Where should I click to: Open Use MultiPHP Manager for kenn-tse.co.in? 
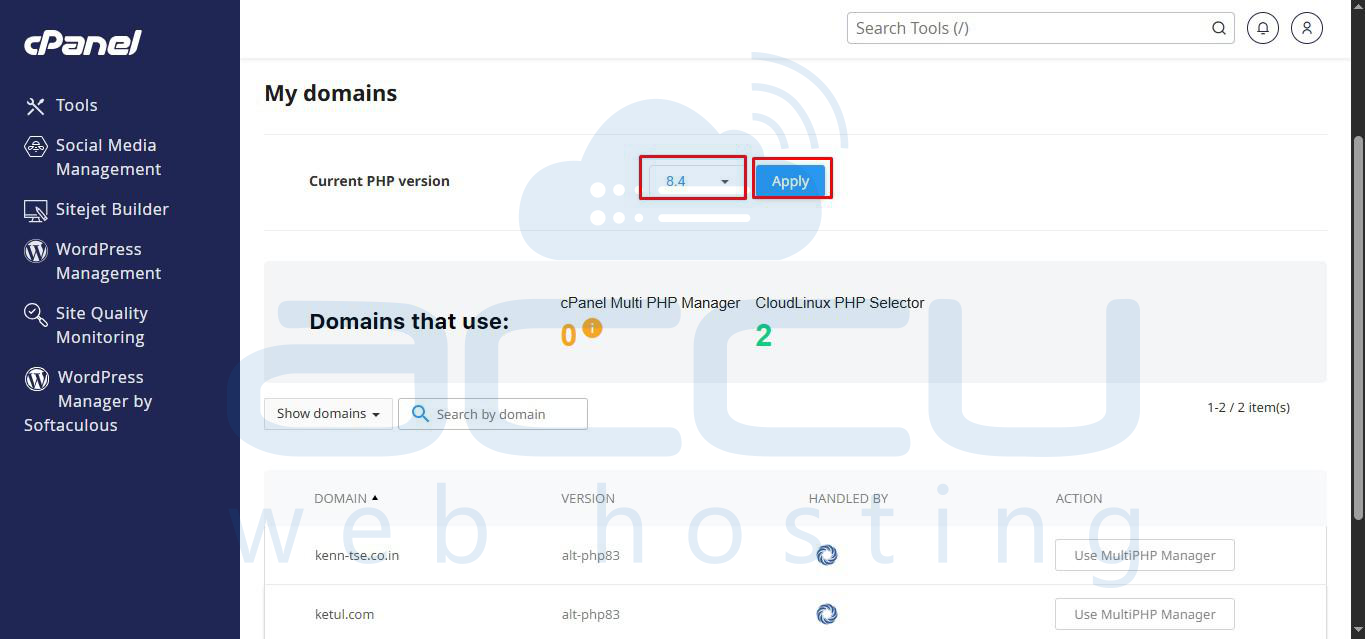tap(1144, 555)
